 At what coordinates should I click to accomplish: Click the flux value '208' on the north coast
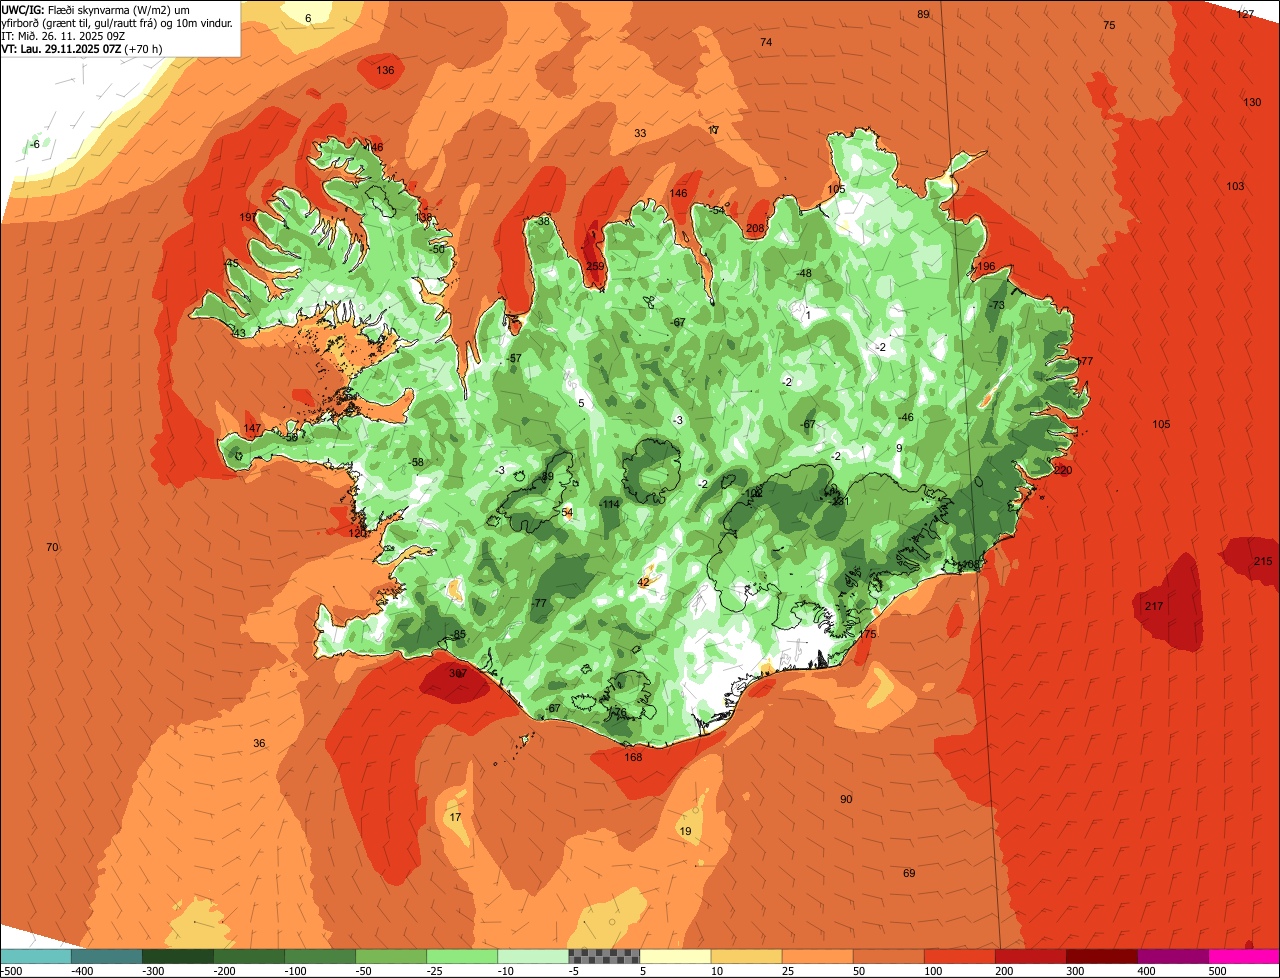(x=755, y=228)
